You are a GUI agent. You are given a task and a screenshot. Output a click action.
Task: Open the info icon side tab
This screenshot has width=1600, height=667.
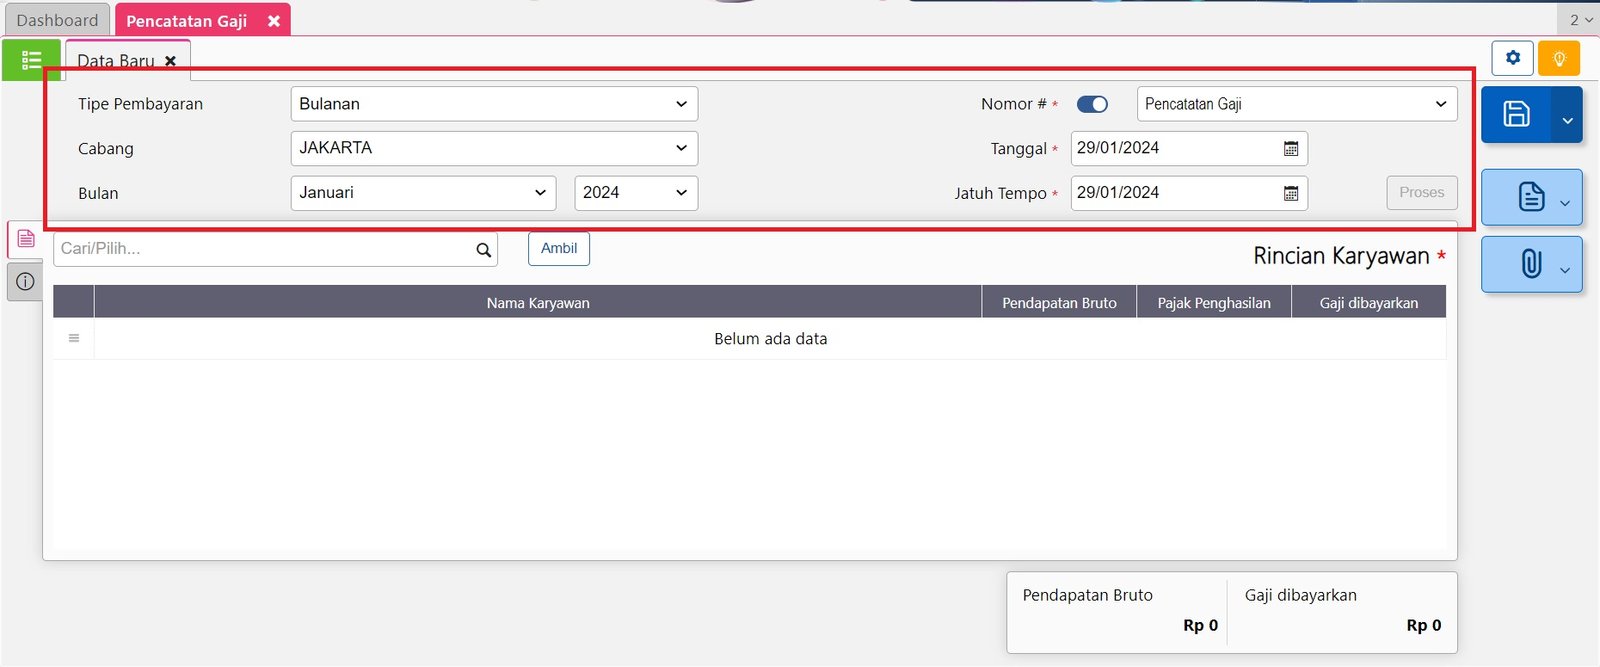(x=25, y=282)
